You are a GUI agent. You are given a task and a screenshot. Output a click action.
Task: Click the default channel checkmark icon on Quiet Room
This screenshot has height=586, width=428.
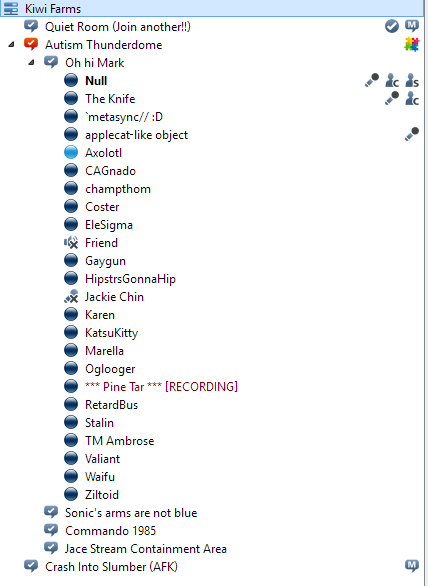click(x=392, y=26)
